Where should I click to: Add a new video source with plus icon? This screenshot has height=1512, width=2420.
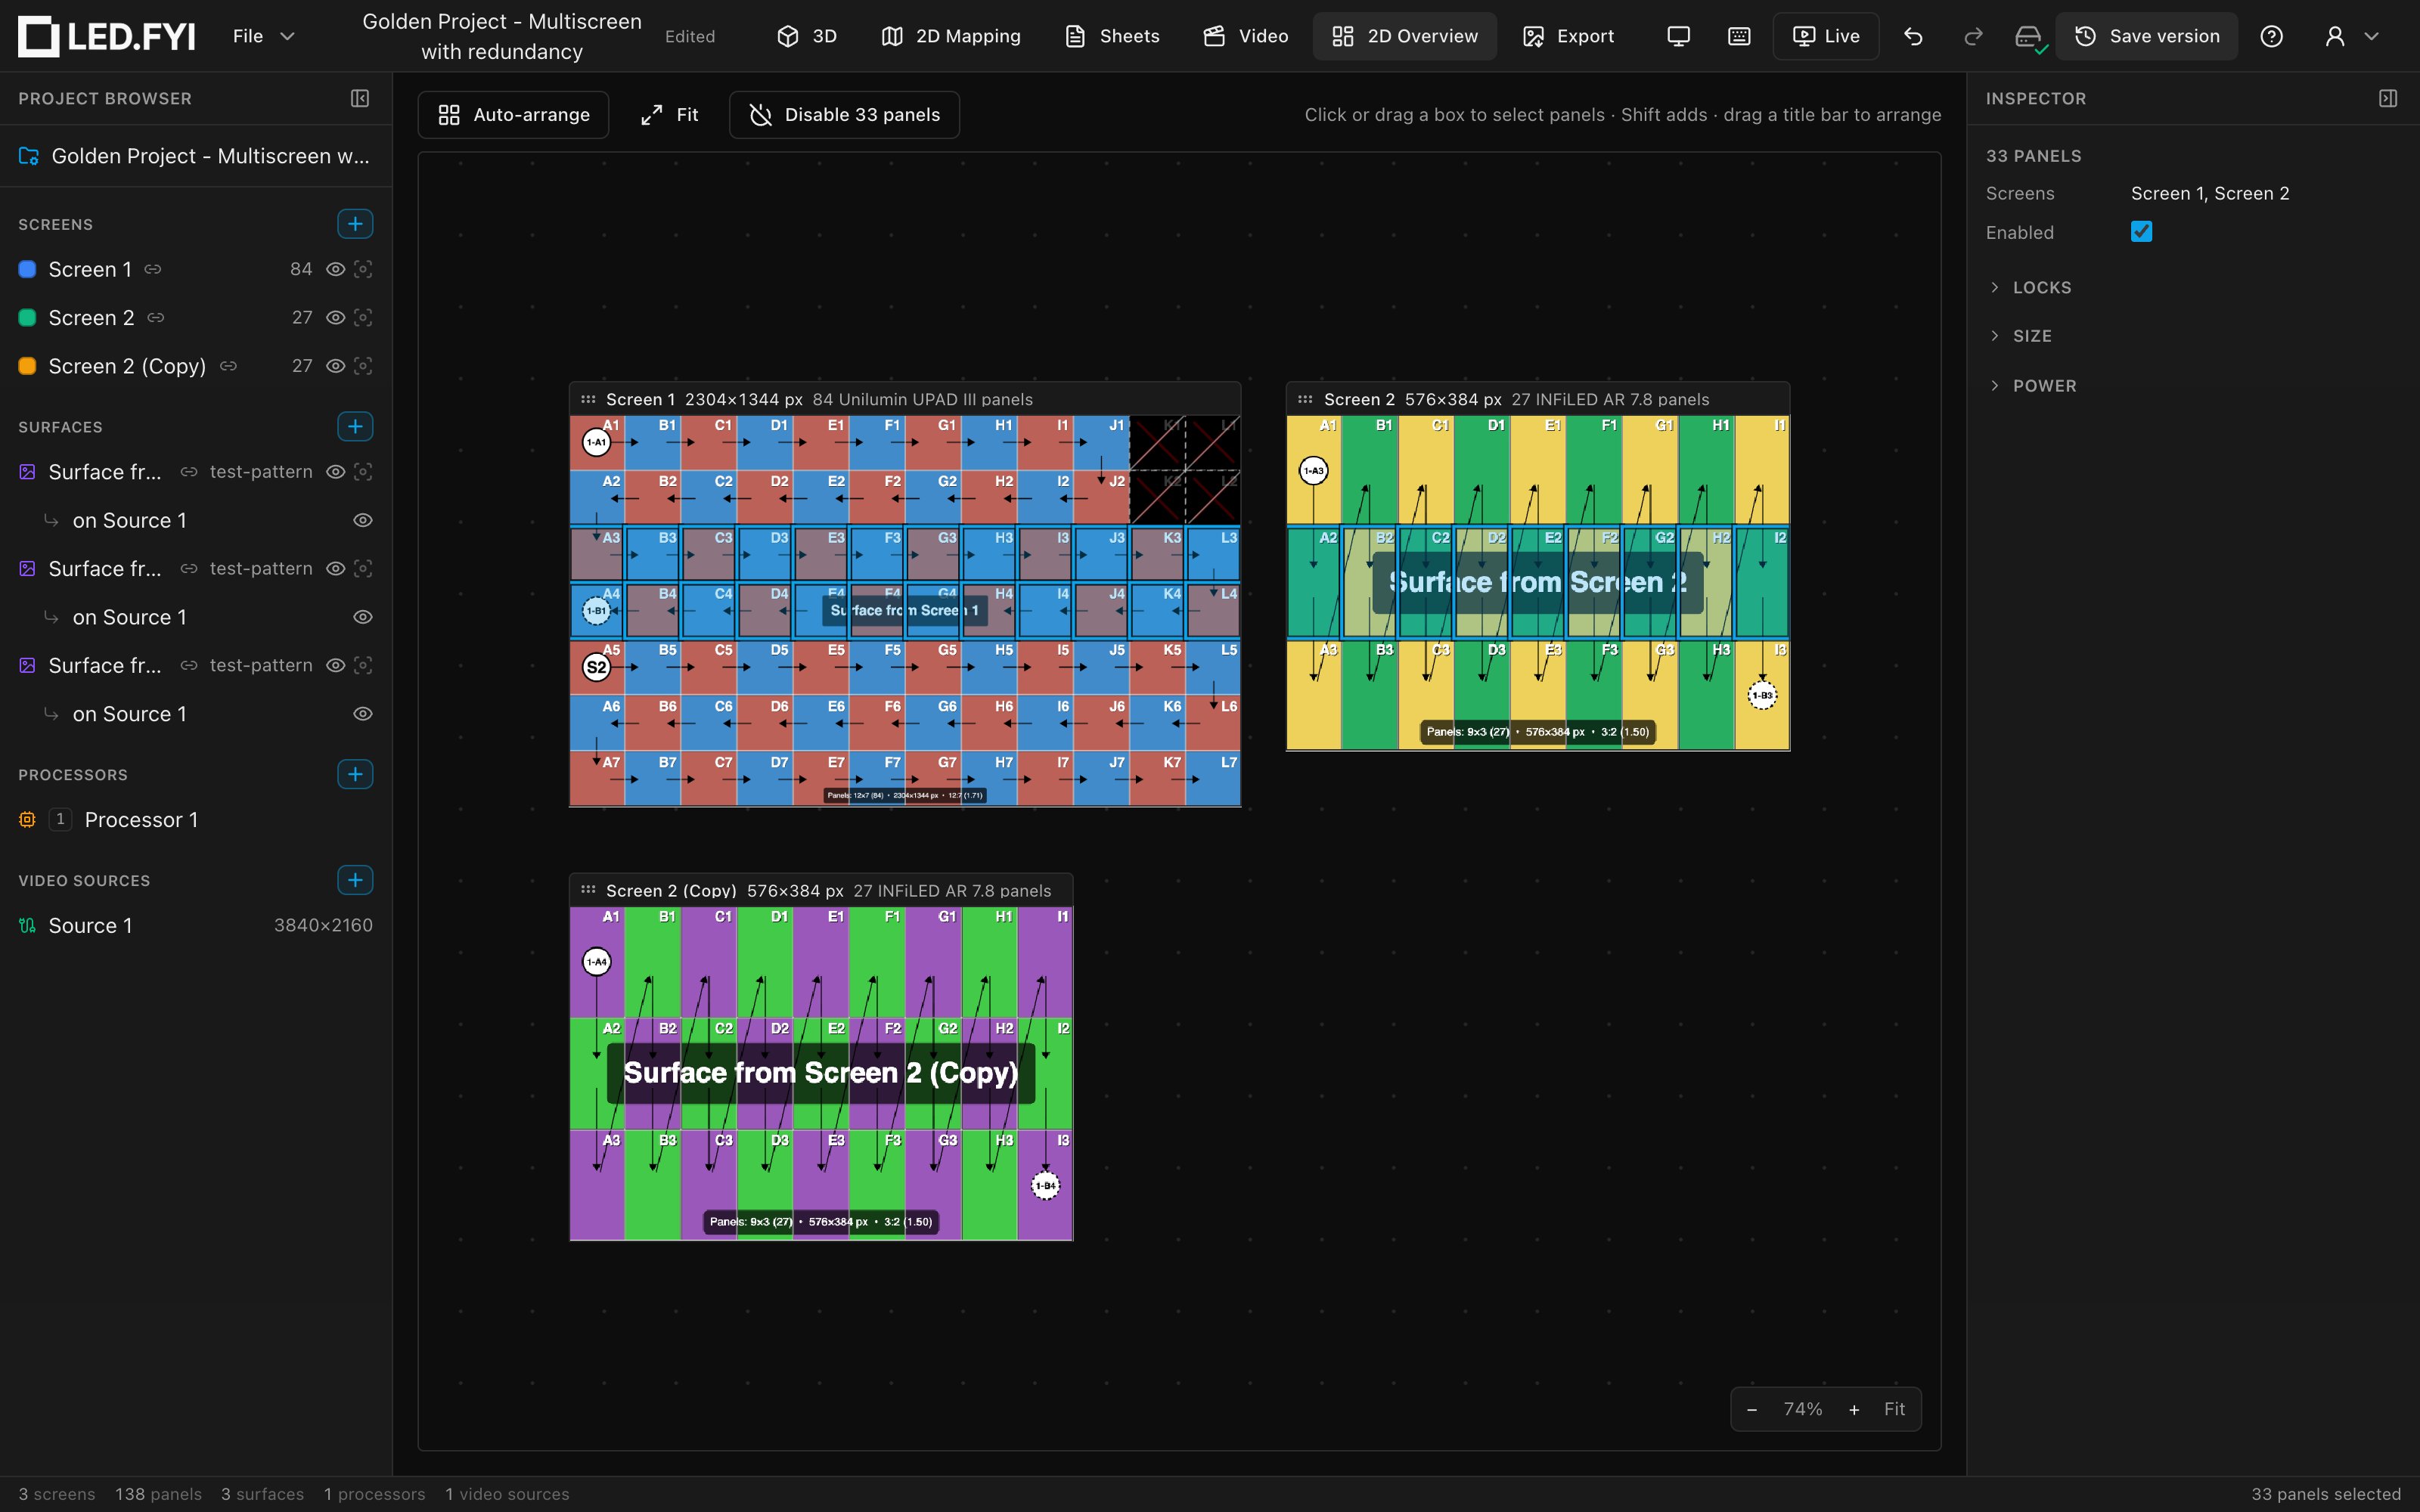[x=355, y=880]
